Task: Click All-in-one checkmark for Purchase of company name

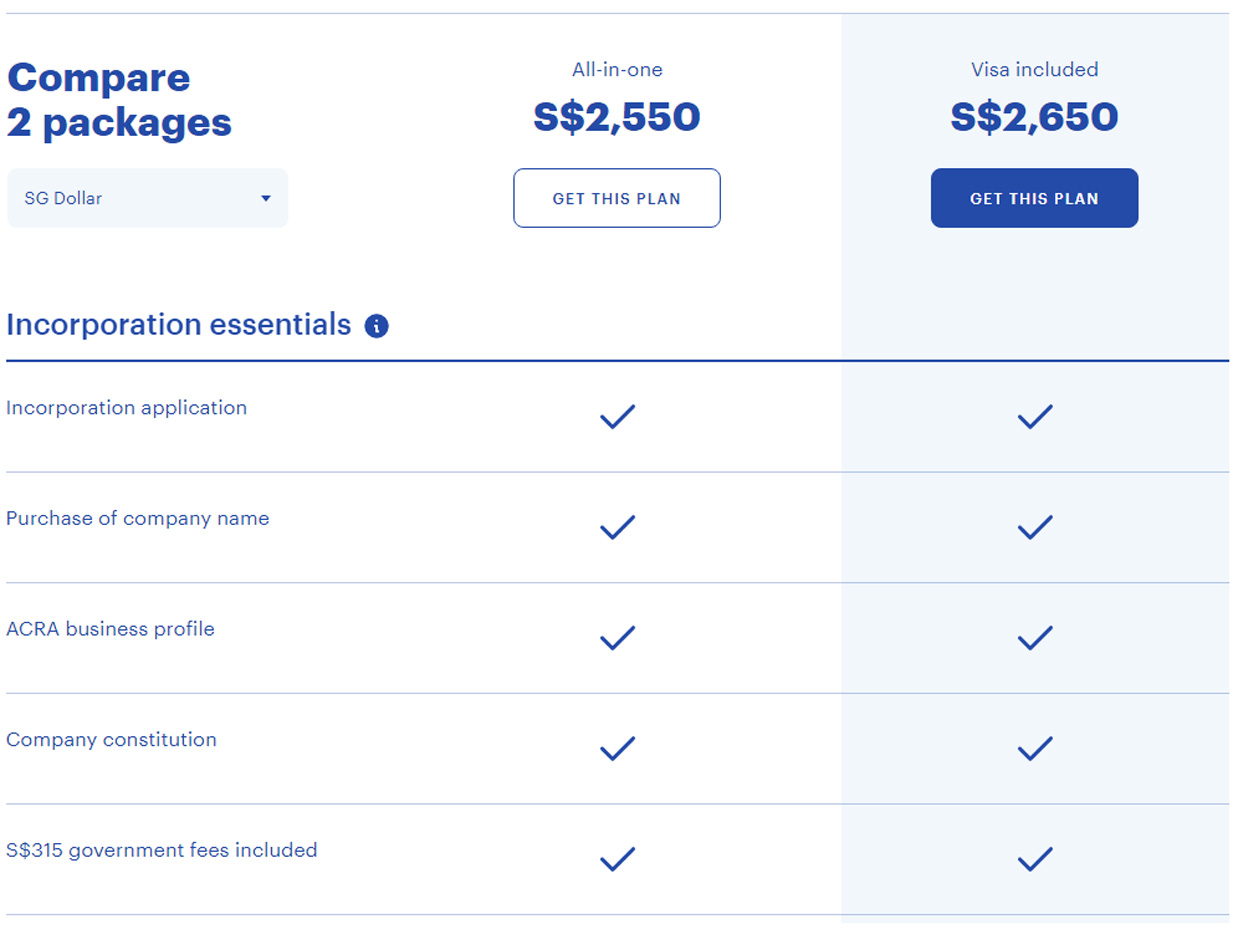Action: 617,527
